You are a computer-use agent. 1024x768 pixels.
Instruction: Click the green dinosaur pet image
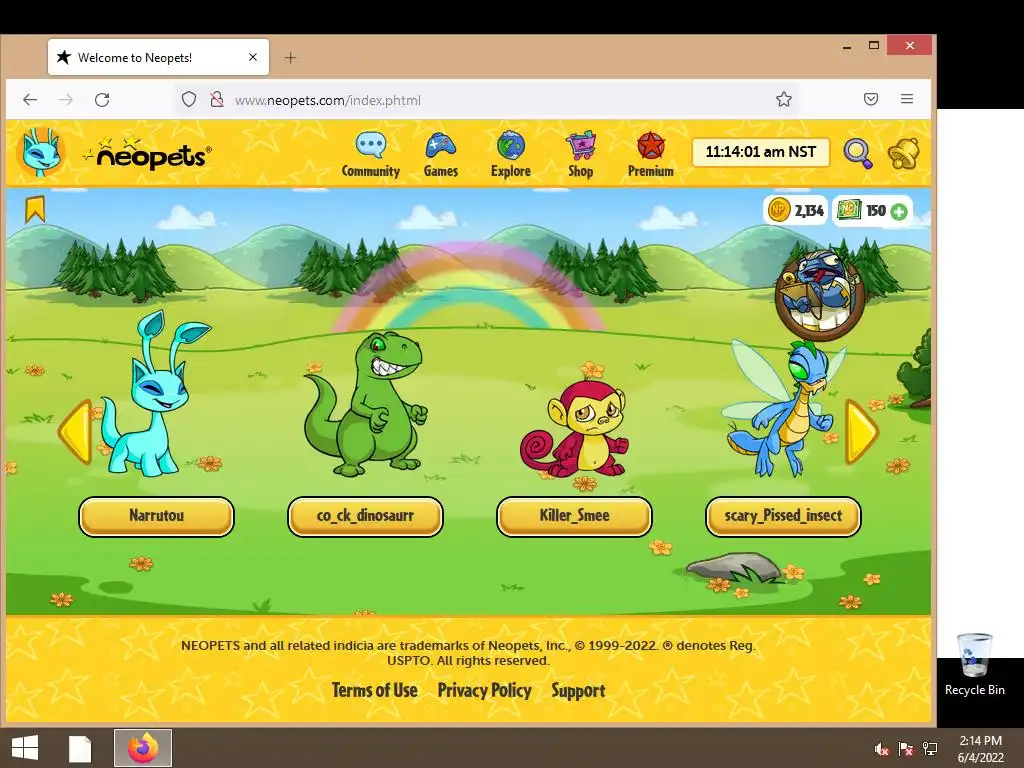364,404
